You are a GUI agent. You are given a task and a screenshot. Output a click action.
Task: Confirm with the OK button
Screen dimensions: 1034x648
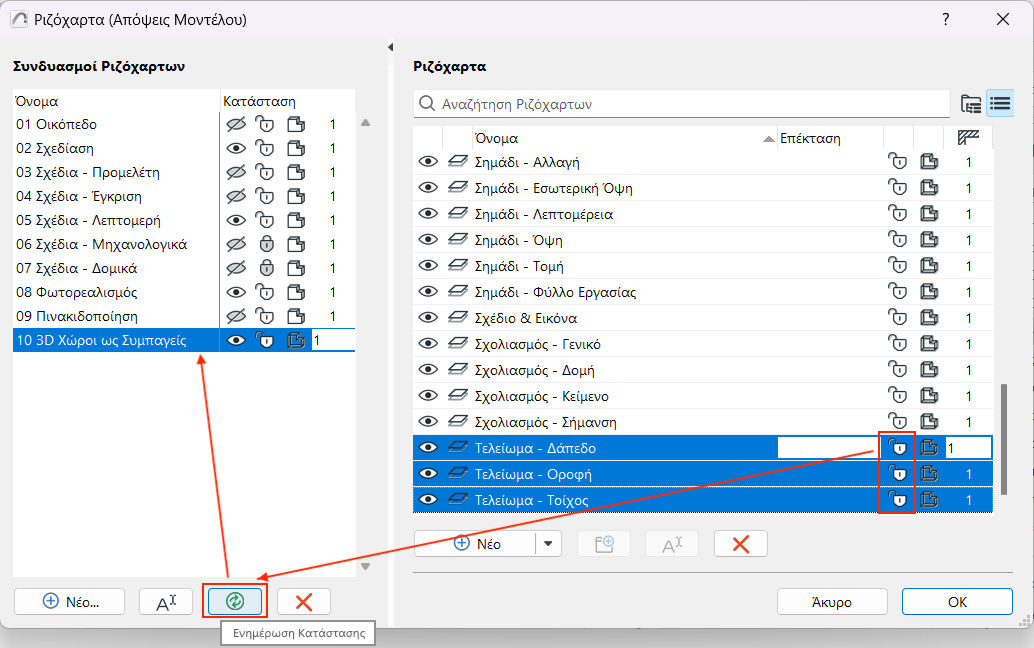[957, 602]
